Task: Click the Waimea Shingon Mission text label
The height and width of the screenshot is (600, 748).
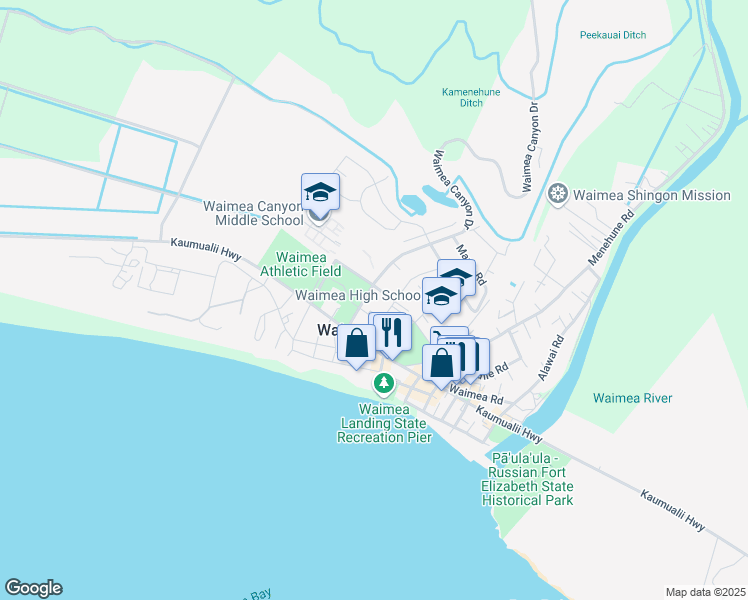Action: 652,195
